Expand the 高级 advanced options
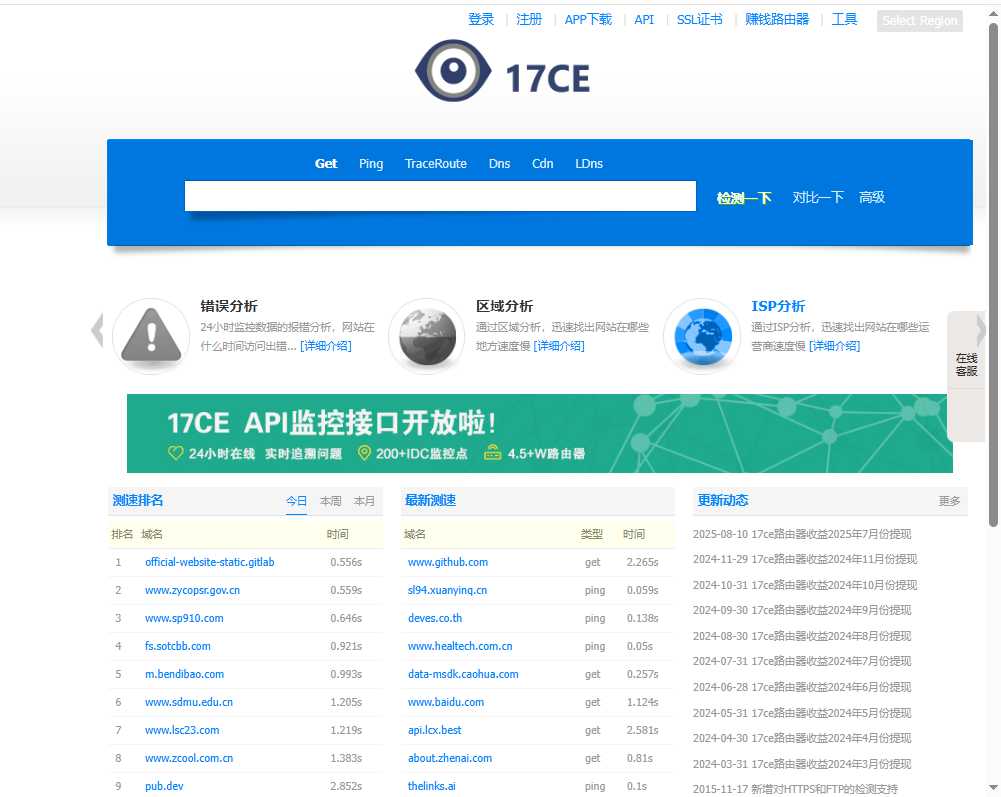This screenshot has width=1001, height=797. coord(872,198)
